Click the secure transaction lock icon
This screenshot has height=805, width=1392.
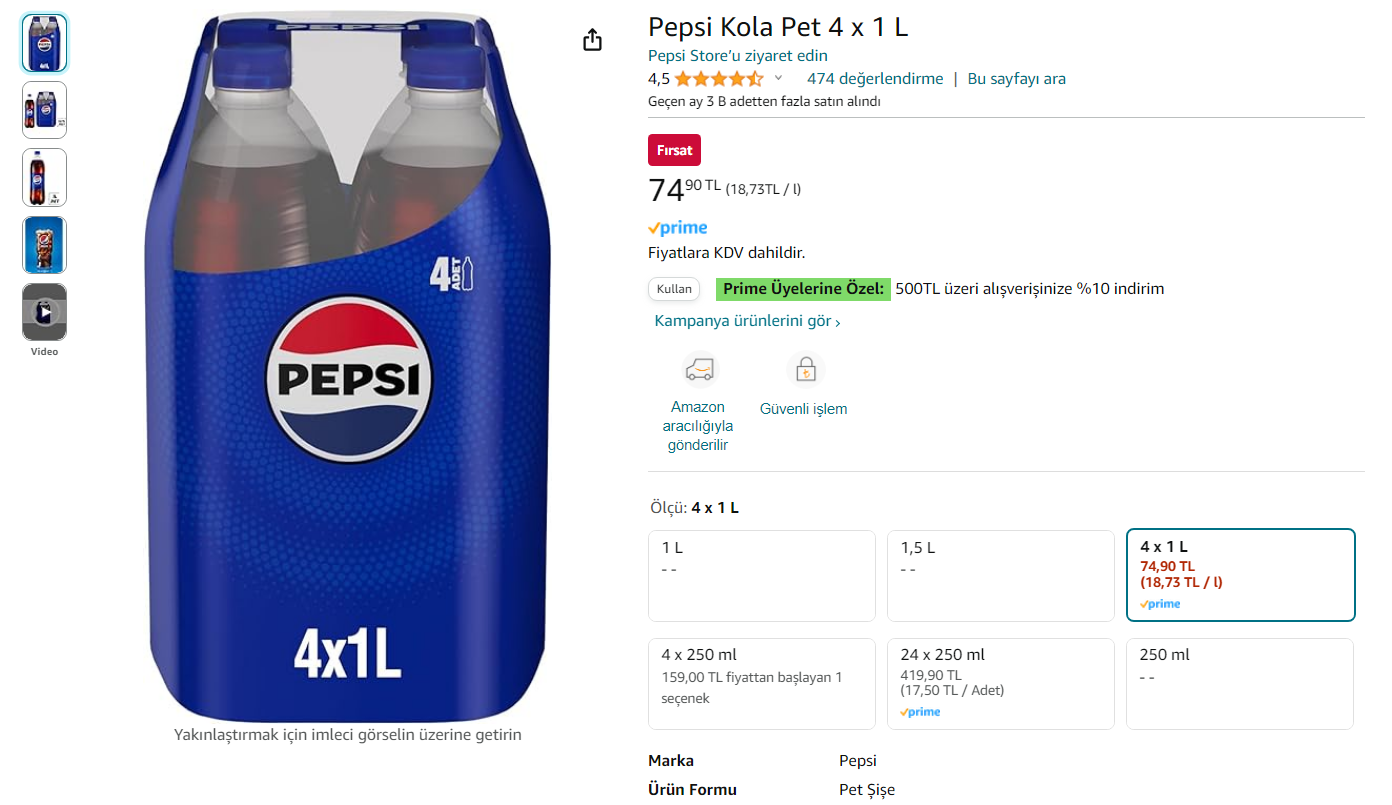804,370
